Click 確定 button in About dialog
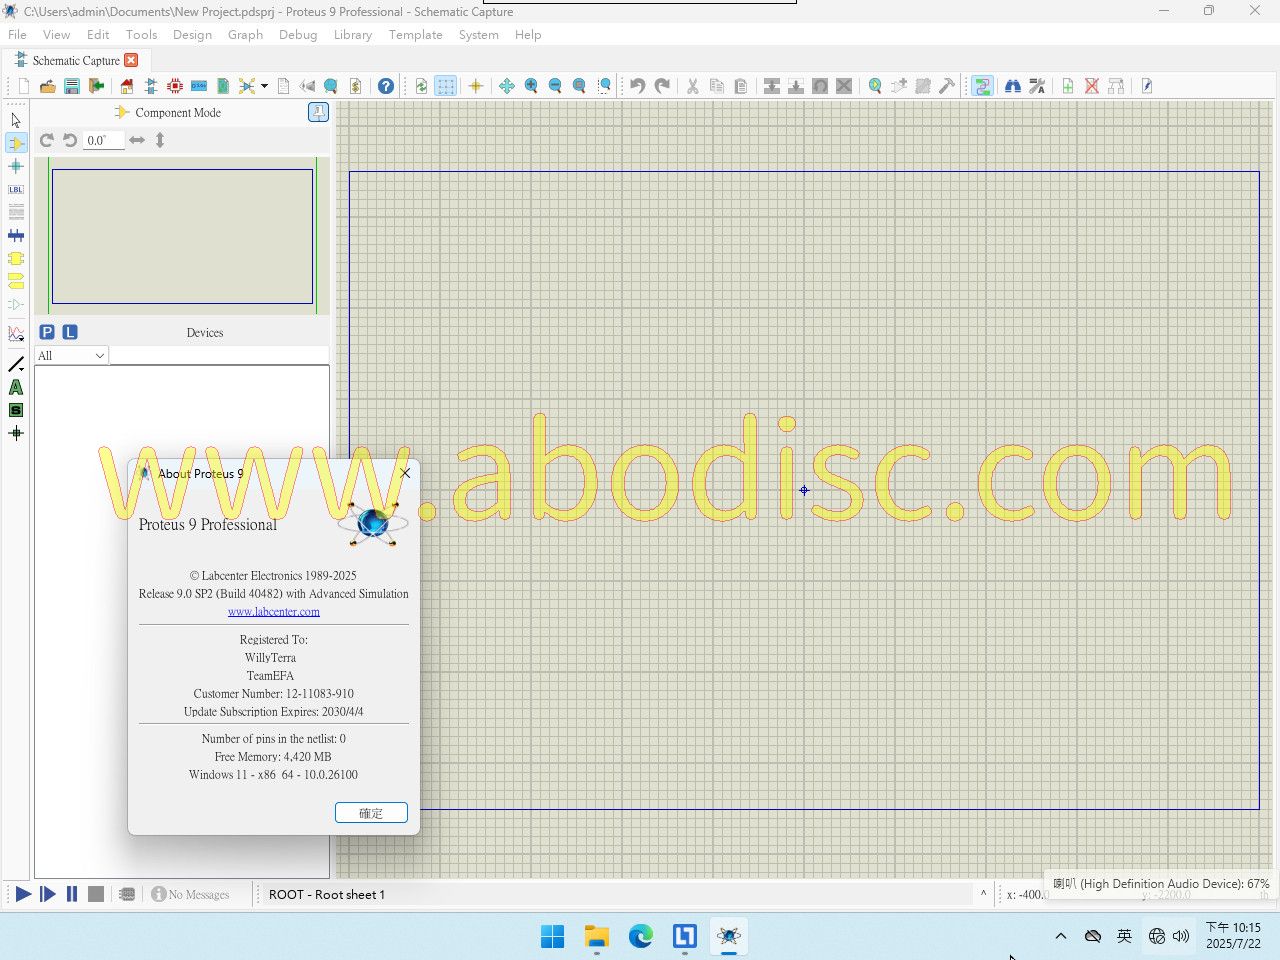 click(x=371, y=813)
